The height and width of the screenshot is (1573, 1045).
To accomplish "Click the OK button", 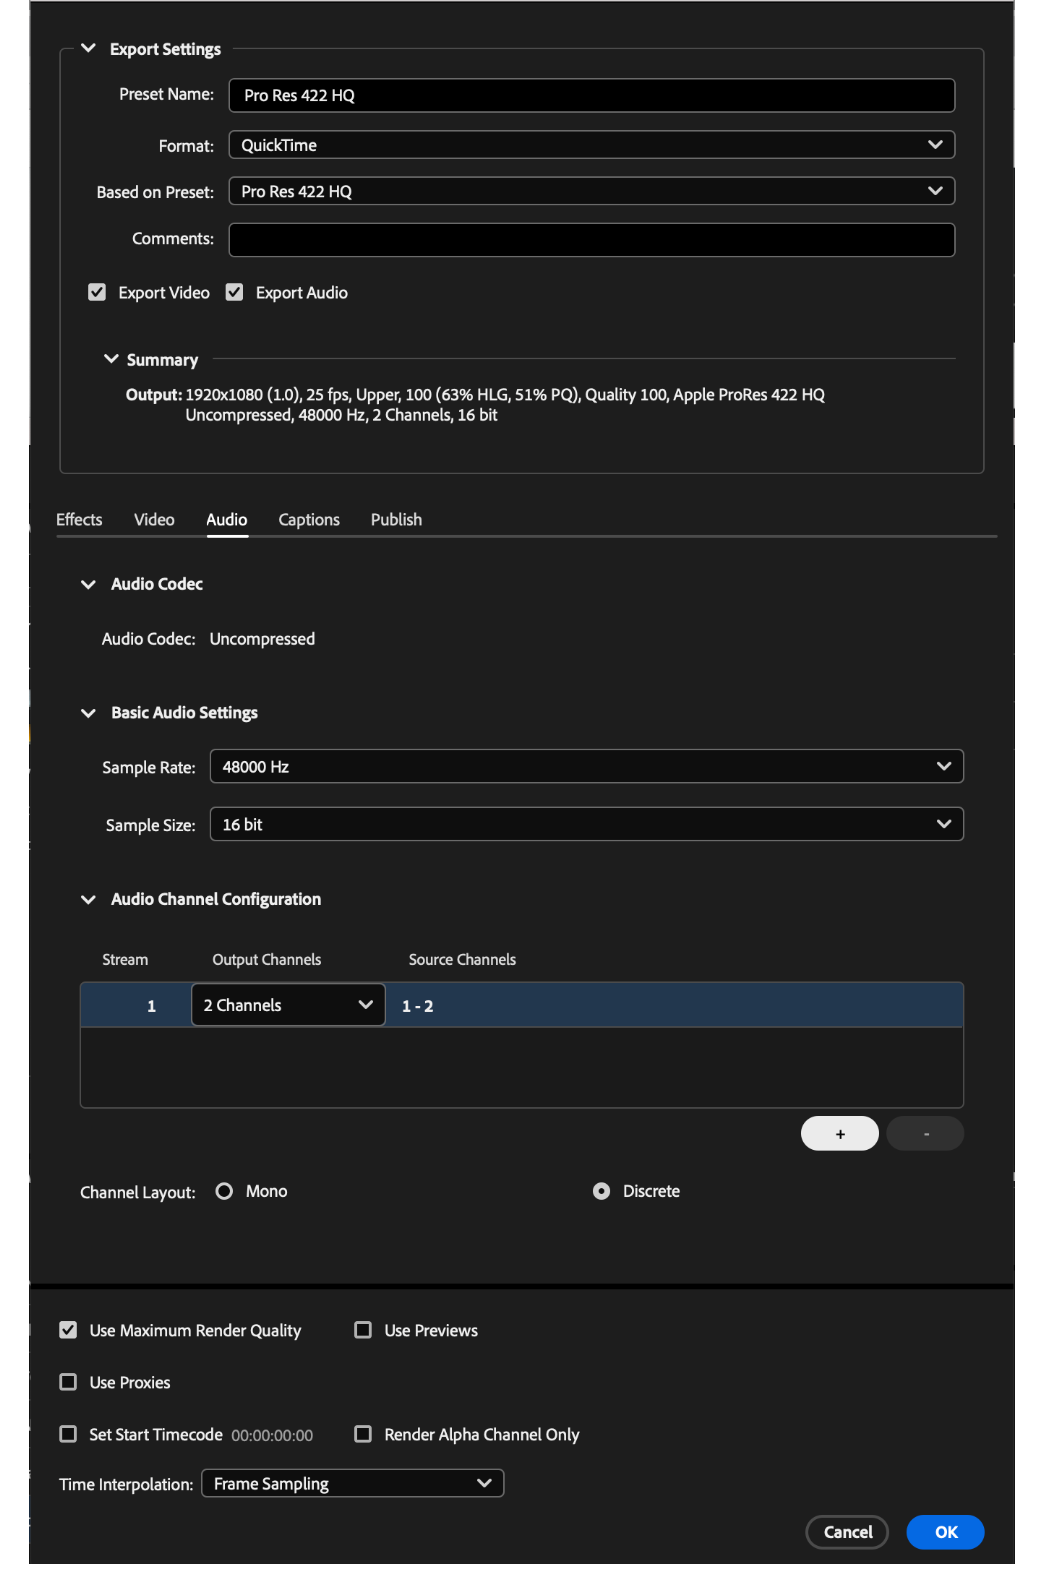I will click(x=946, y=1532).
